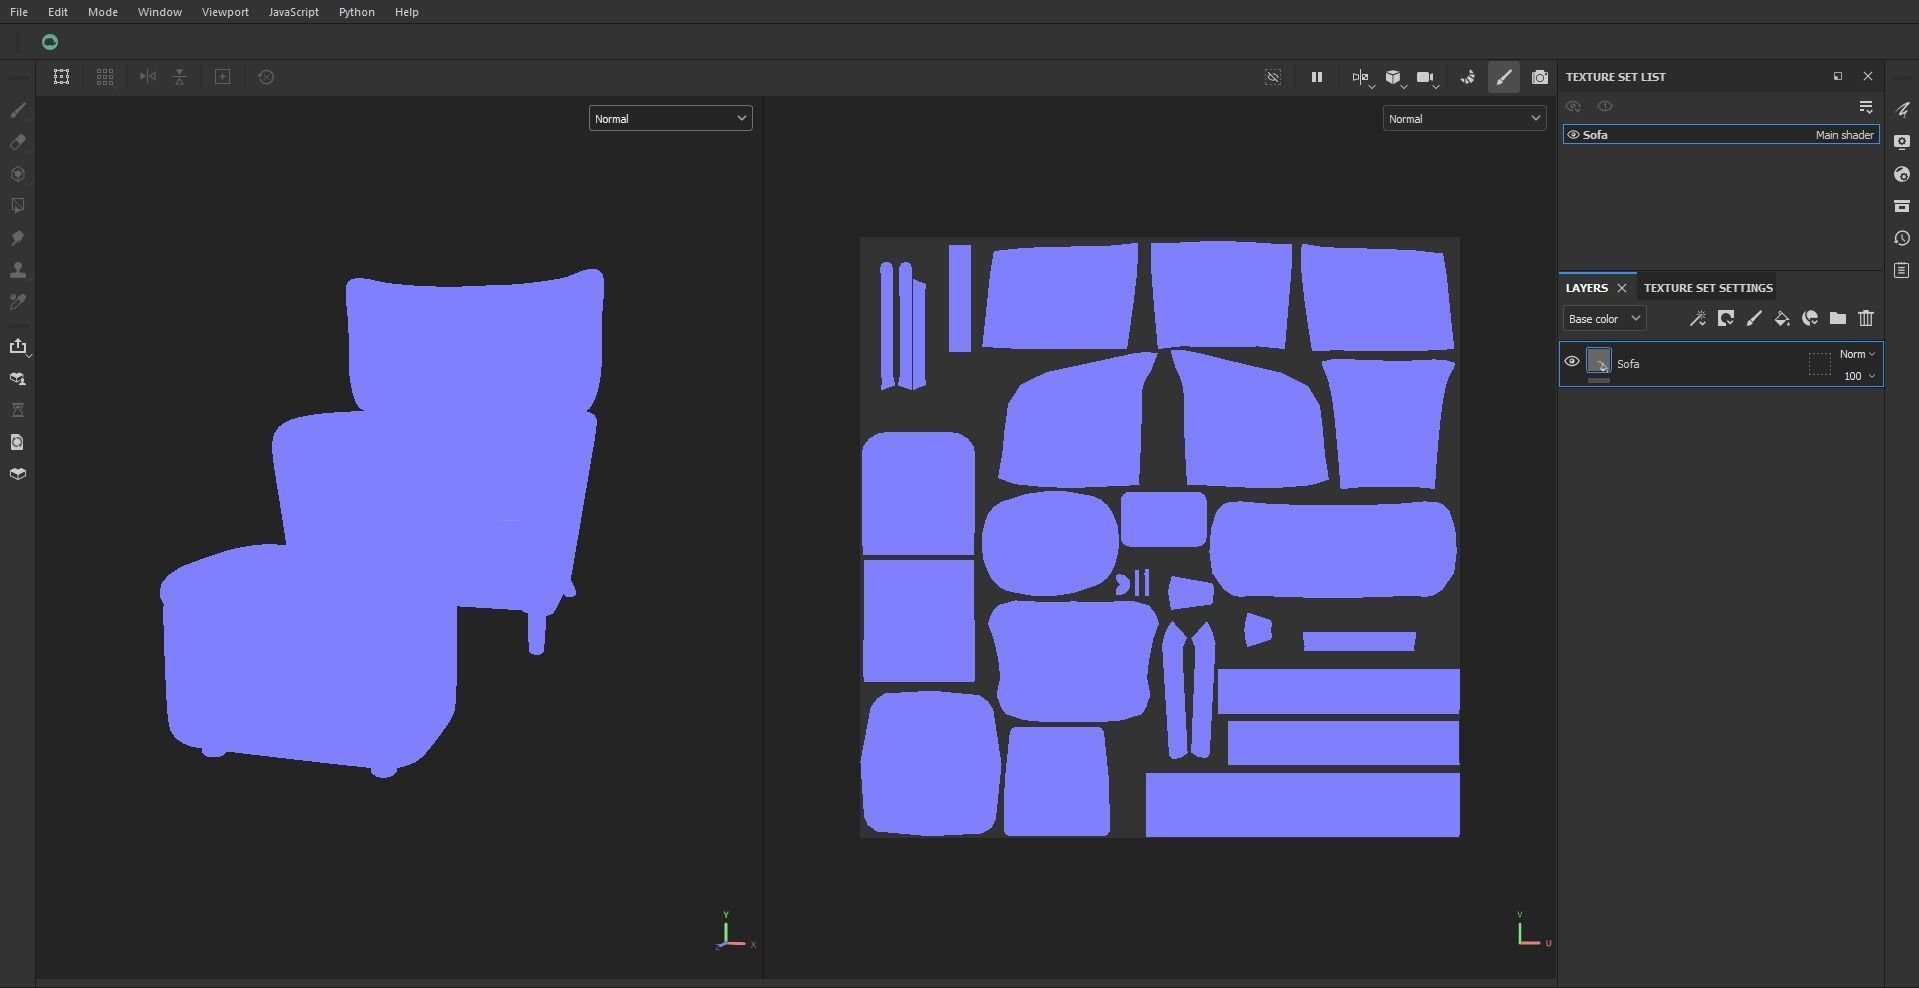Activate the painting mode brush button

click(x=1504, y=77)
